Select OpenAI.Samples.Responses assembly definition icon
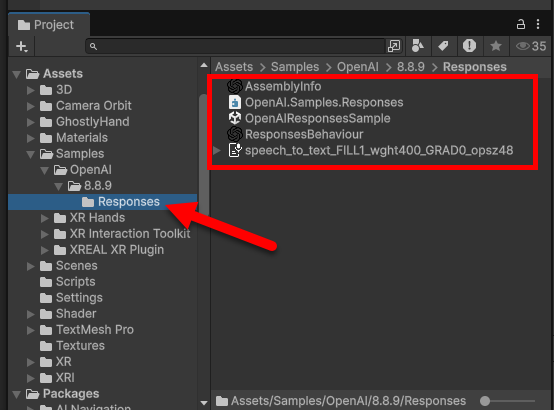Viewport: 554px width, 410px height. click(x=235, y=102)
